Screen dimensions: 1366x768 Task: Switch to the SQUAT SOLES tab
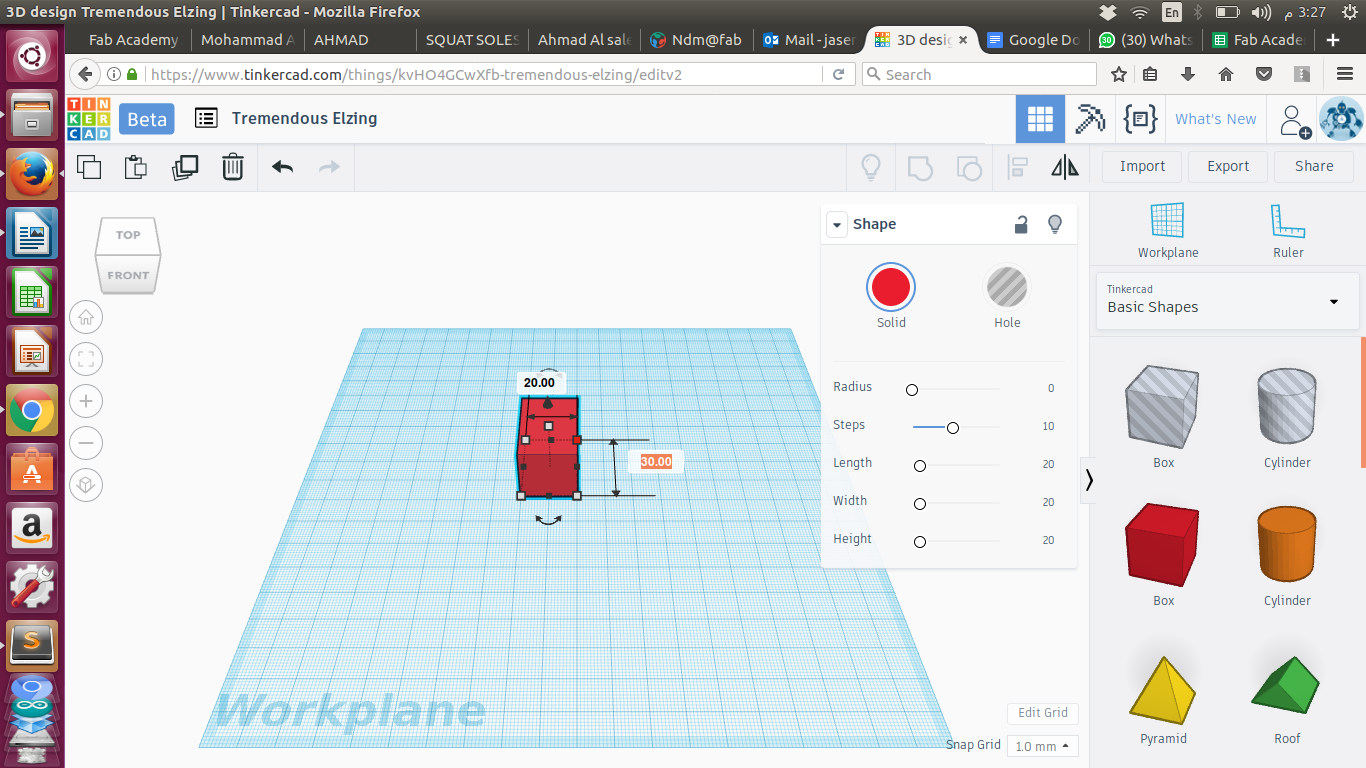click(x=472, y=40)
